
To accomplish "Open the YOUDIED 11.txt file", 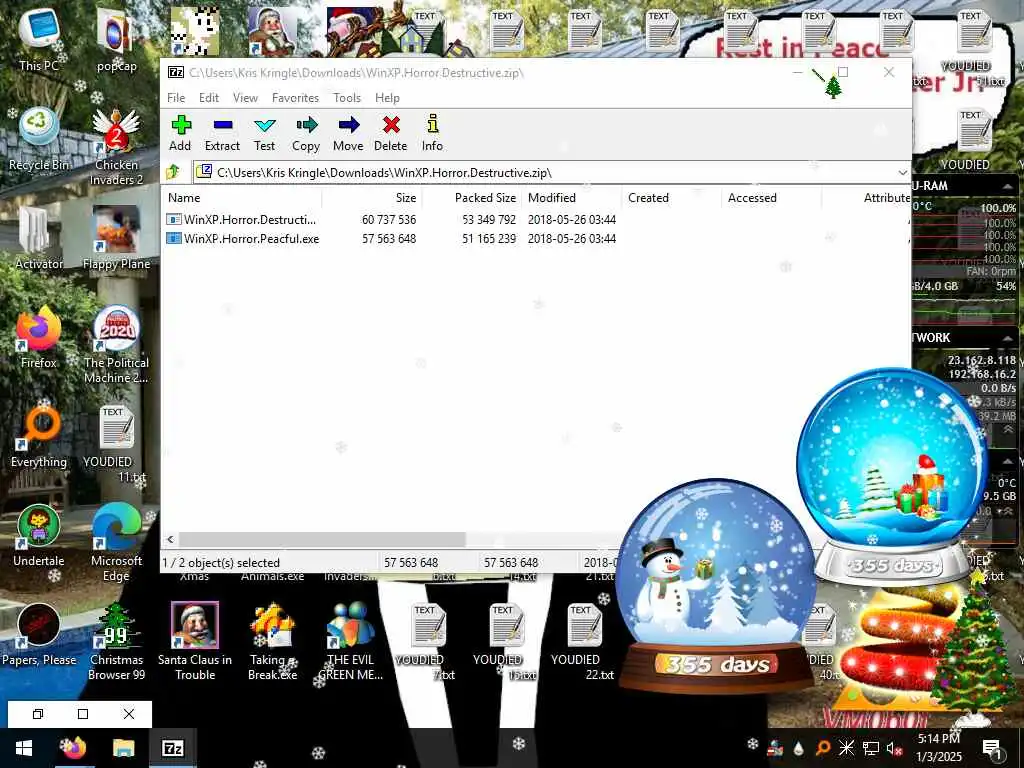I will [116, 444].
